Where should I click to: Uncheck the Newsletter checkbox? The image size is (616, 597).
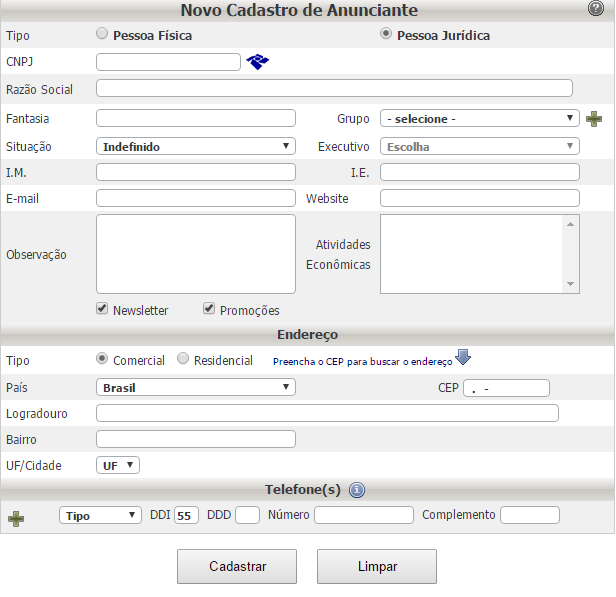102,309
